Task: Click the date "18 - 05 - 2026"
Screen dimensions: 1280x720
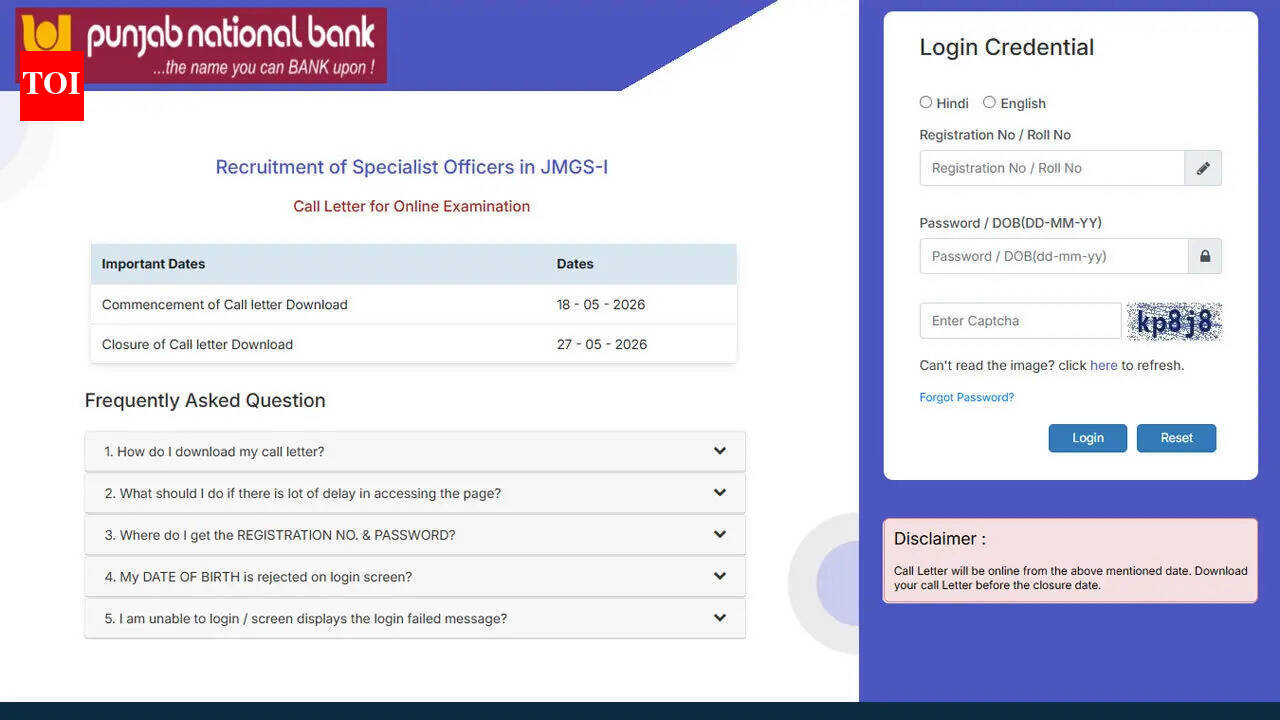Action: [602, 304]
